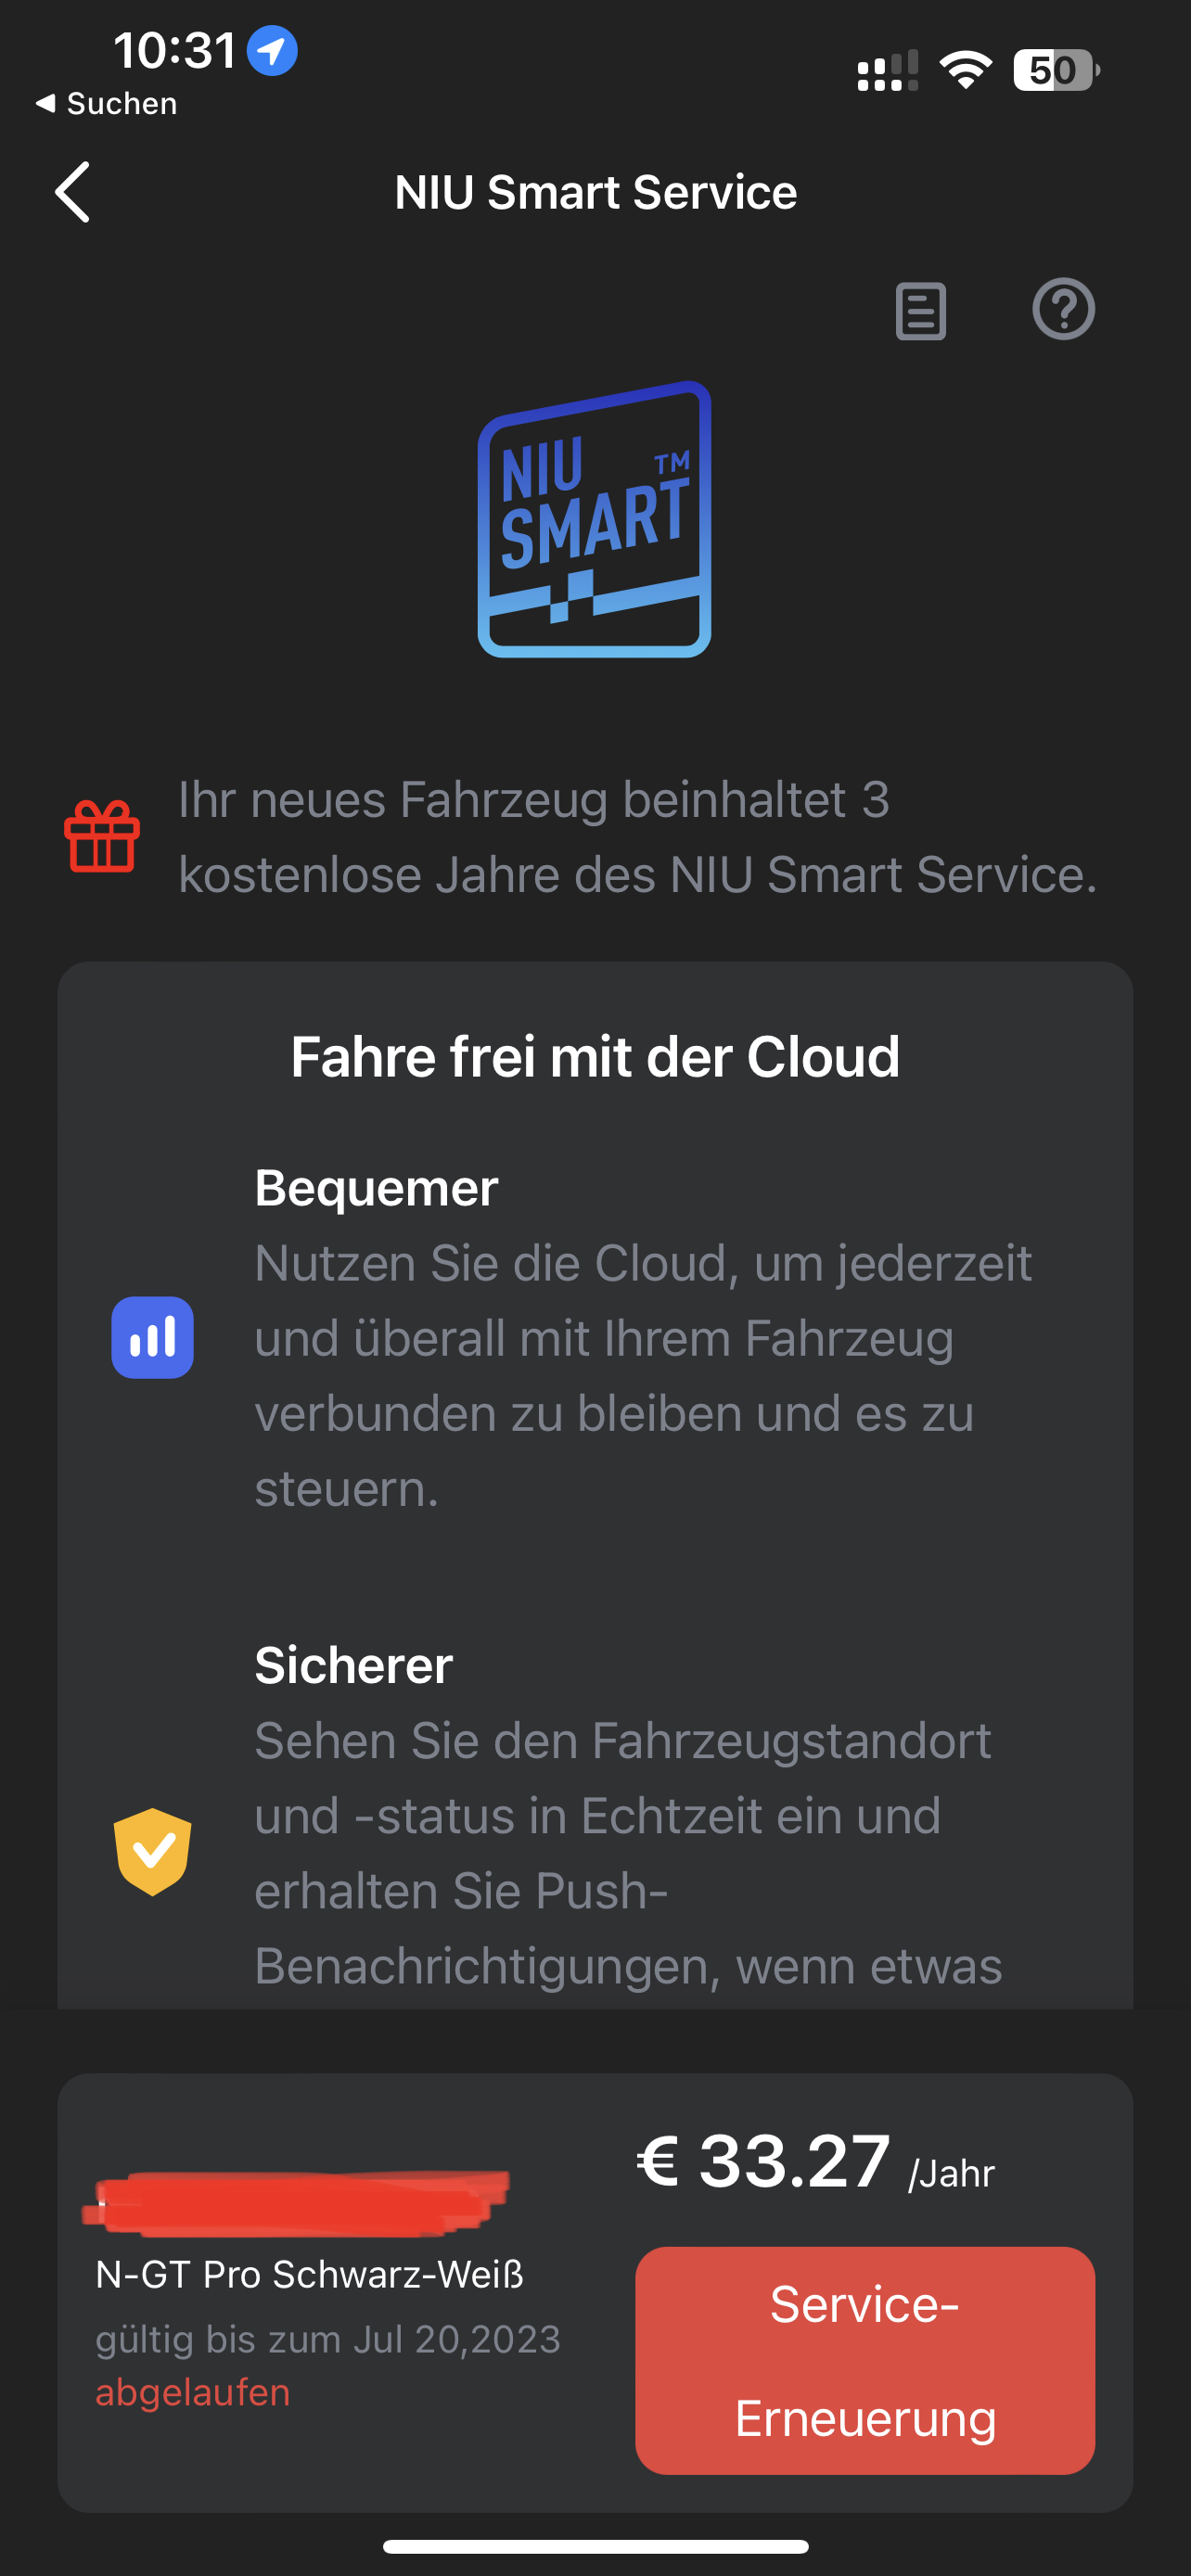Open the help question mark icon
Viewport: 1191px width, 2576px height.
[1063, 309]
